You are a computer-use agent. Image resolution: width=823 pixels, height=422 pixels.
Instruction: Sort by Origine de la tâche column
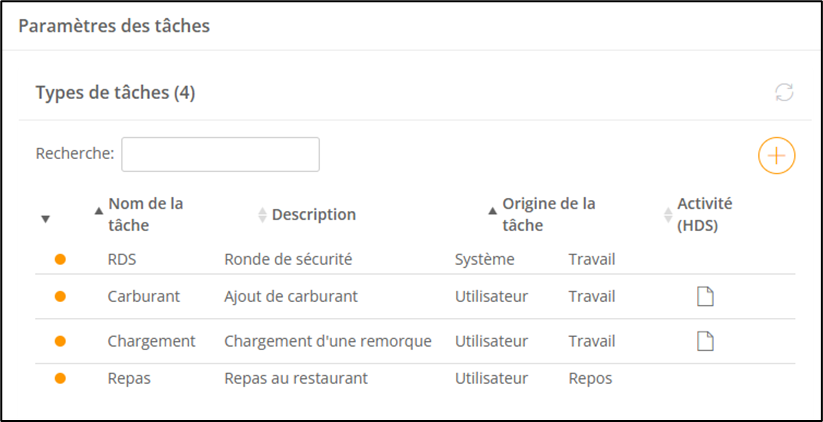pos(548,213)
